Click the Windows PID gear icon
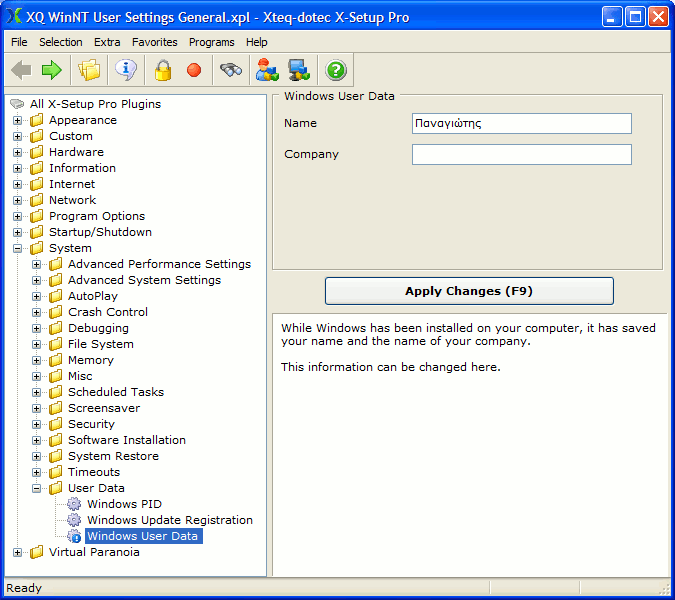Image resolution: width=675 pixels, height=600 pixels. tap(74, 504)
